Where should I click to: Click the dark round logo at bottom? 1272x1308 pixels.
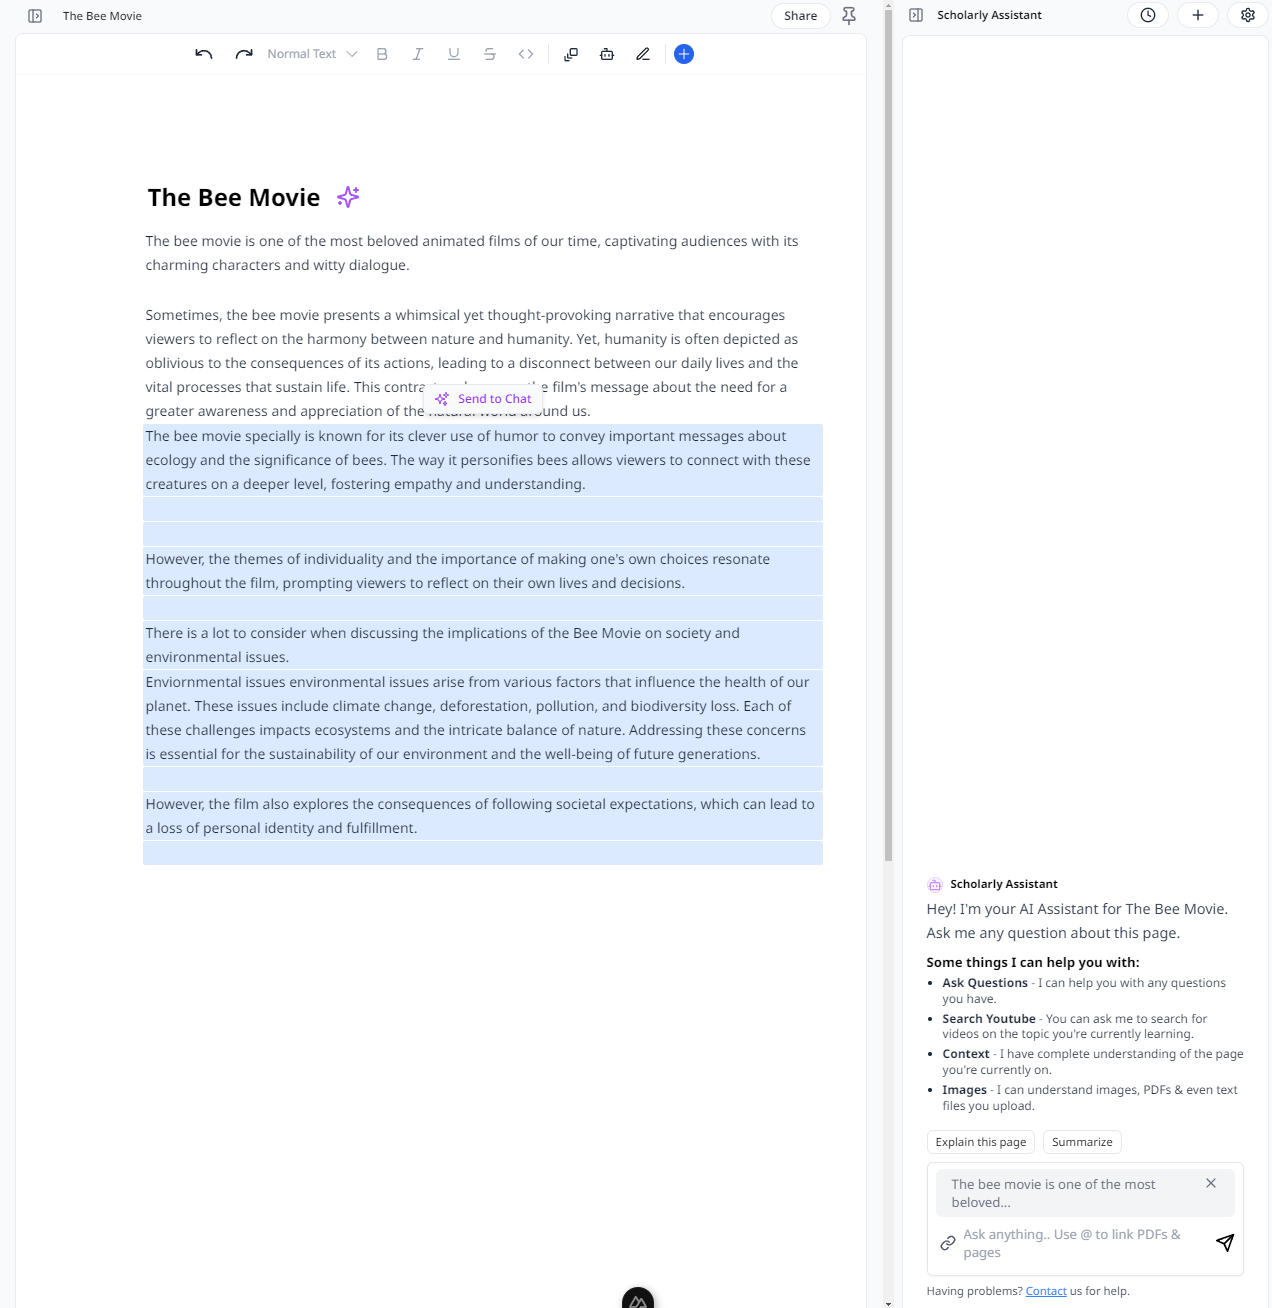[x=638, y=1298]
